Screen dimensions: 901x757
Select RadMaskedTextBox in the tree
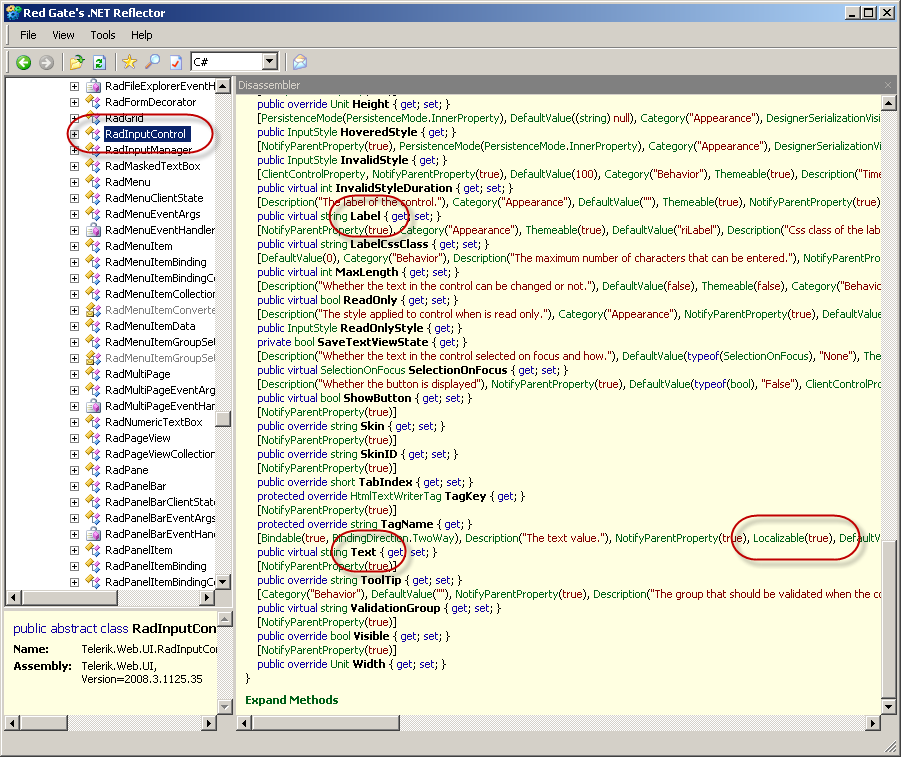click(152, 166)
